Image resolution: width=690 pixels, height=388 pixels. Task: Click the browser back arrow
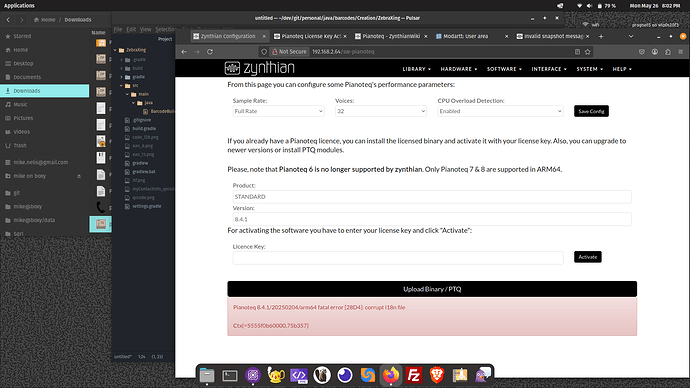pos(184,52)
